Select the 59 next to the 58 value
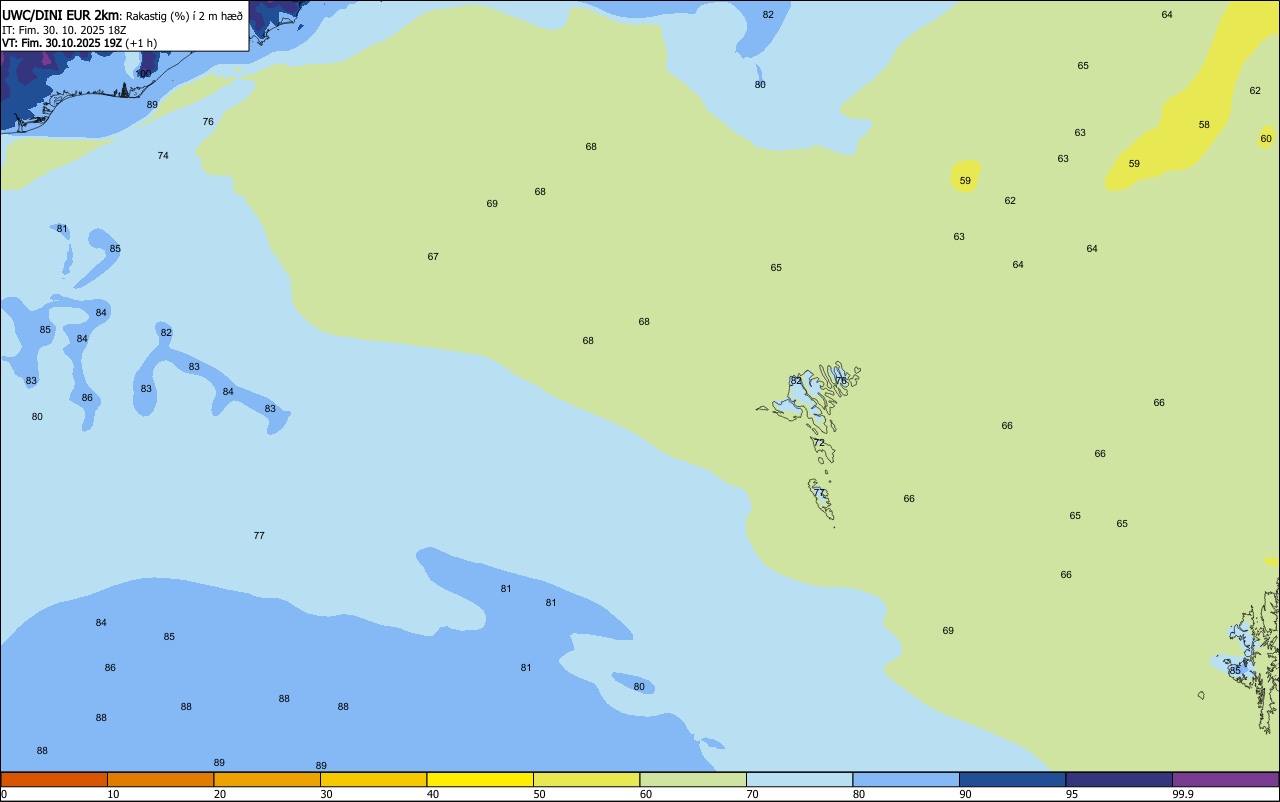 coord(1134,164)
